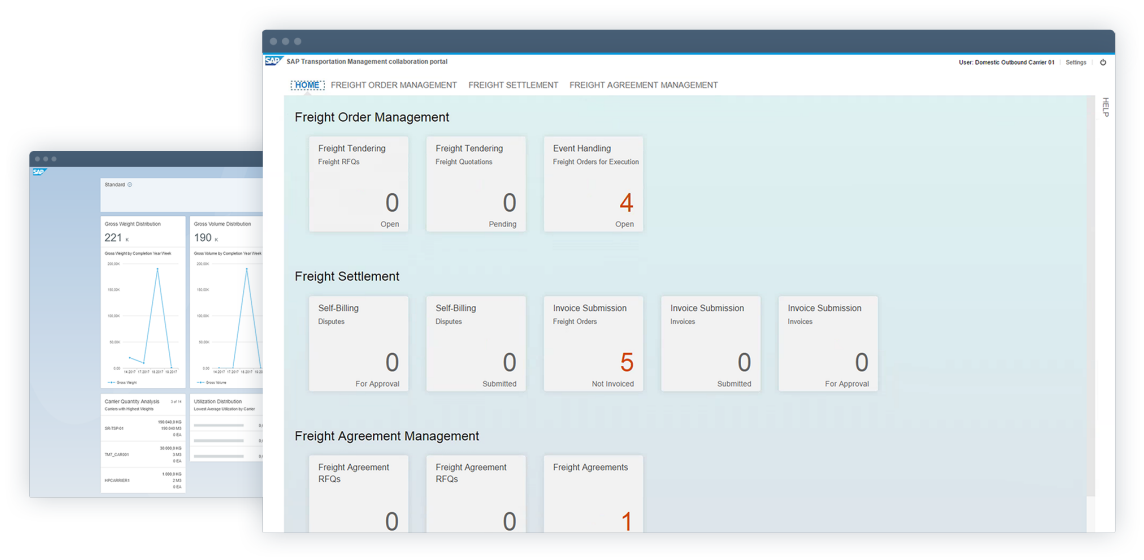The image size is (1144, 560).
Task: Click user label Domestic Outbound Carrier 01
Action: [1006, 63]
